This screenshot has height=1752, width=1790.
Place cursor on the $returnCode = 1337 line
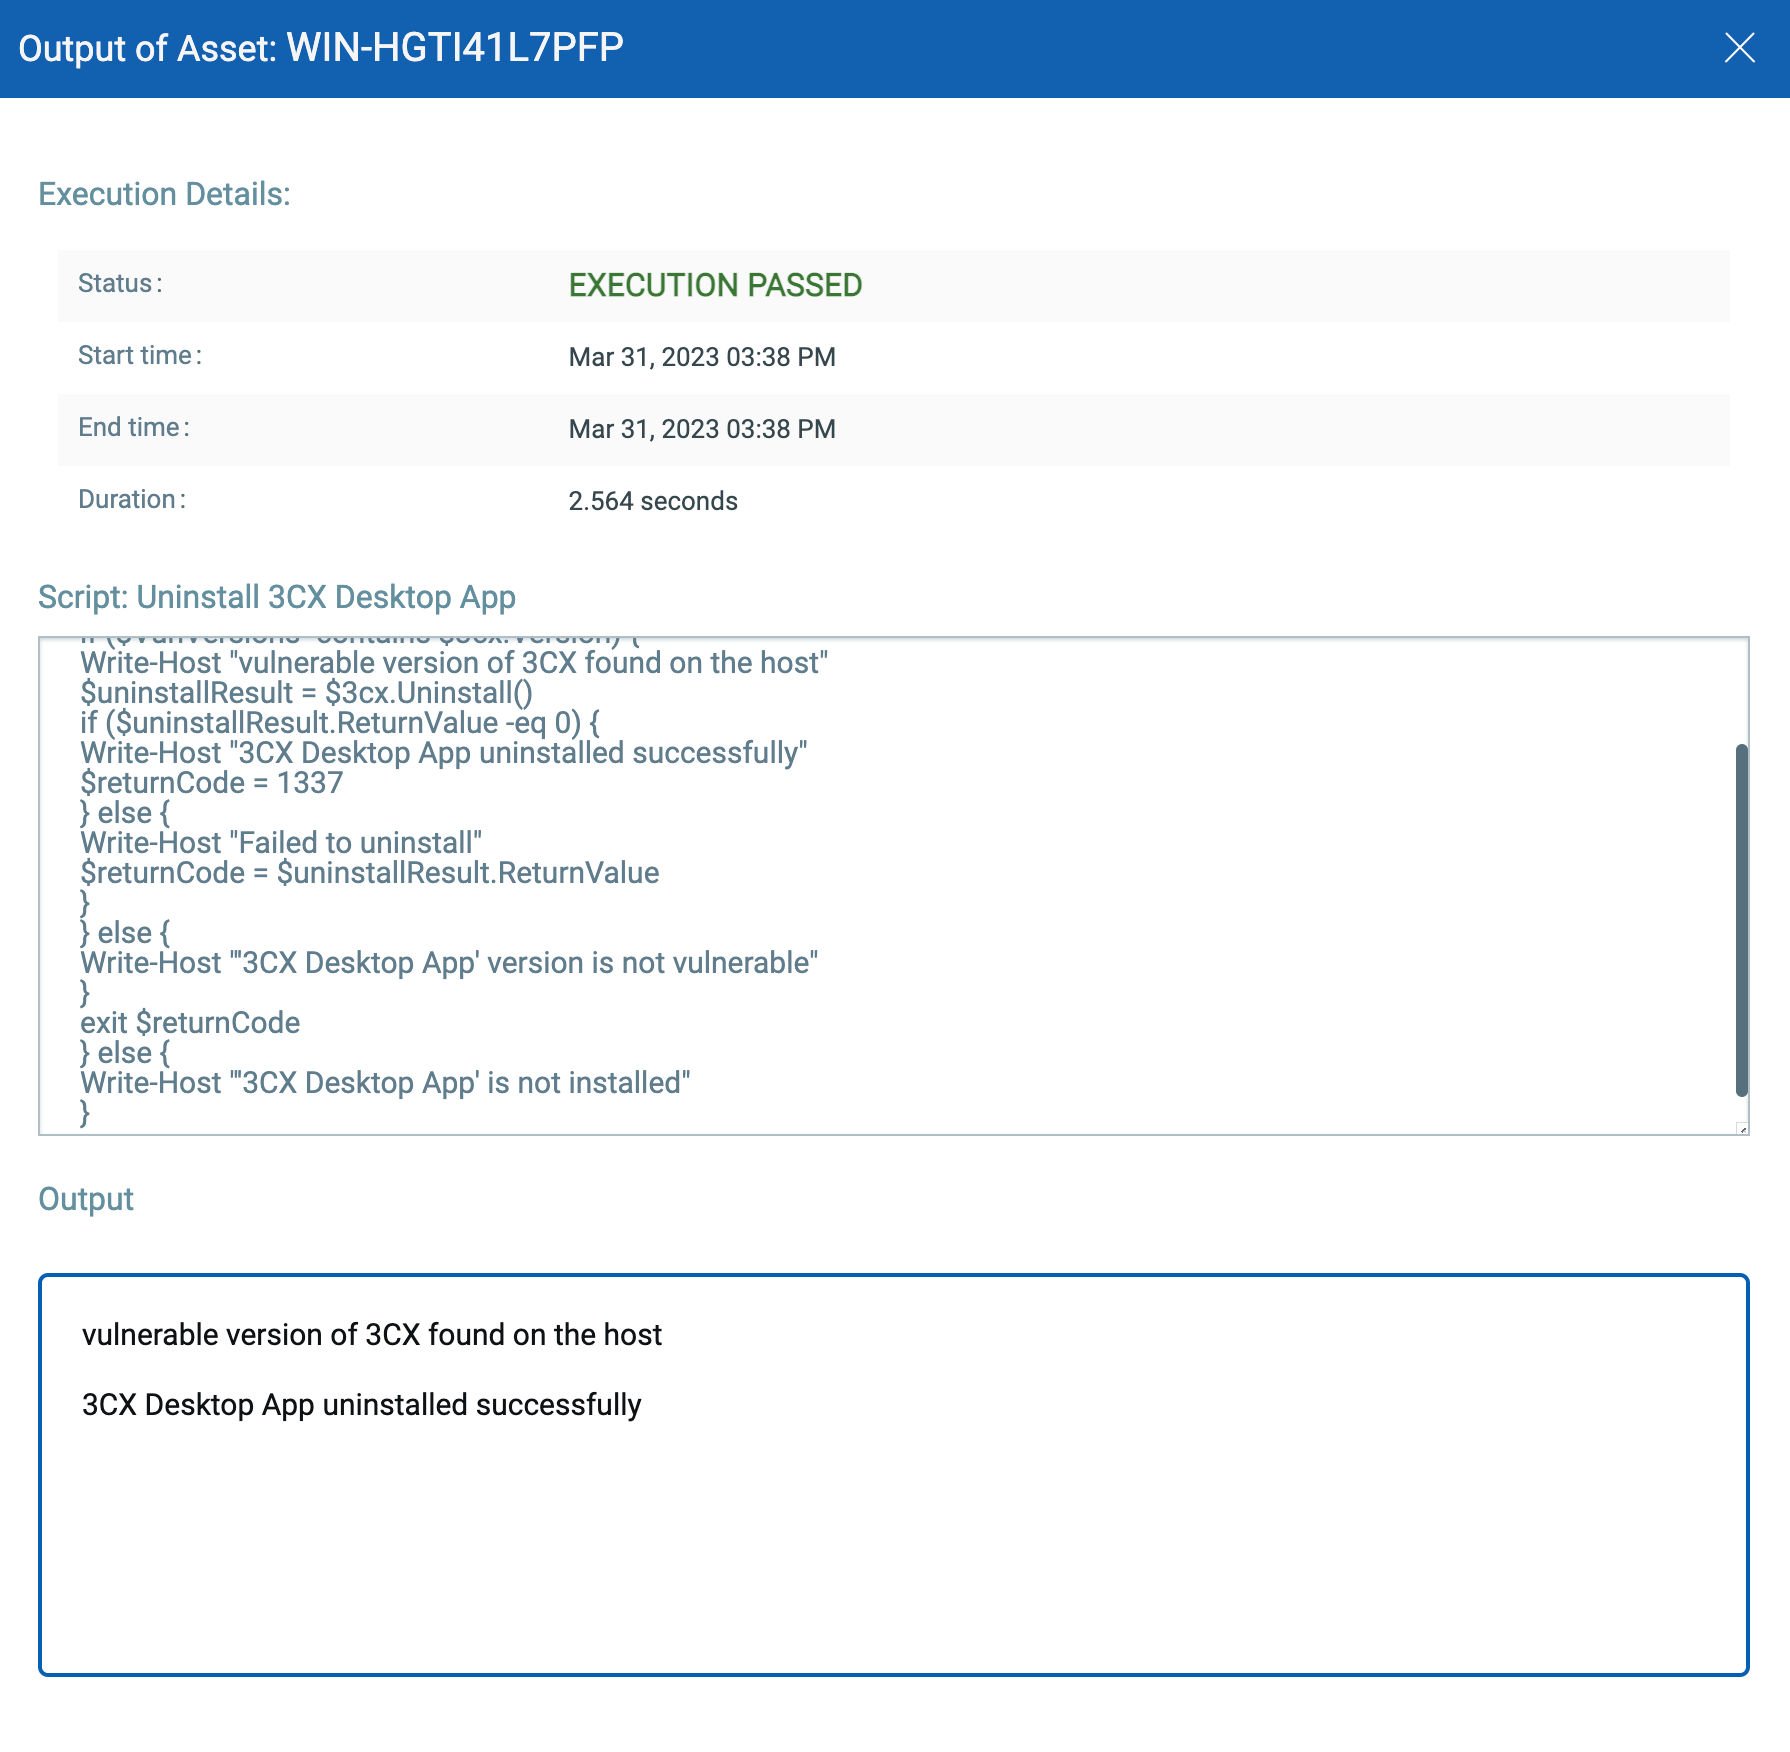211,783
